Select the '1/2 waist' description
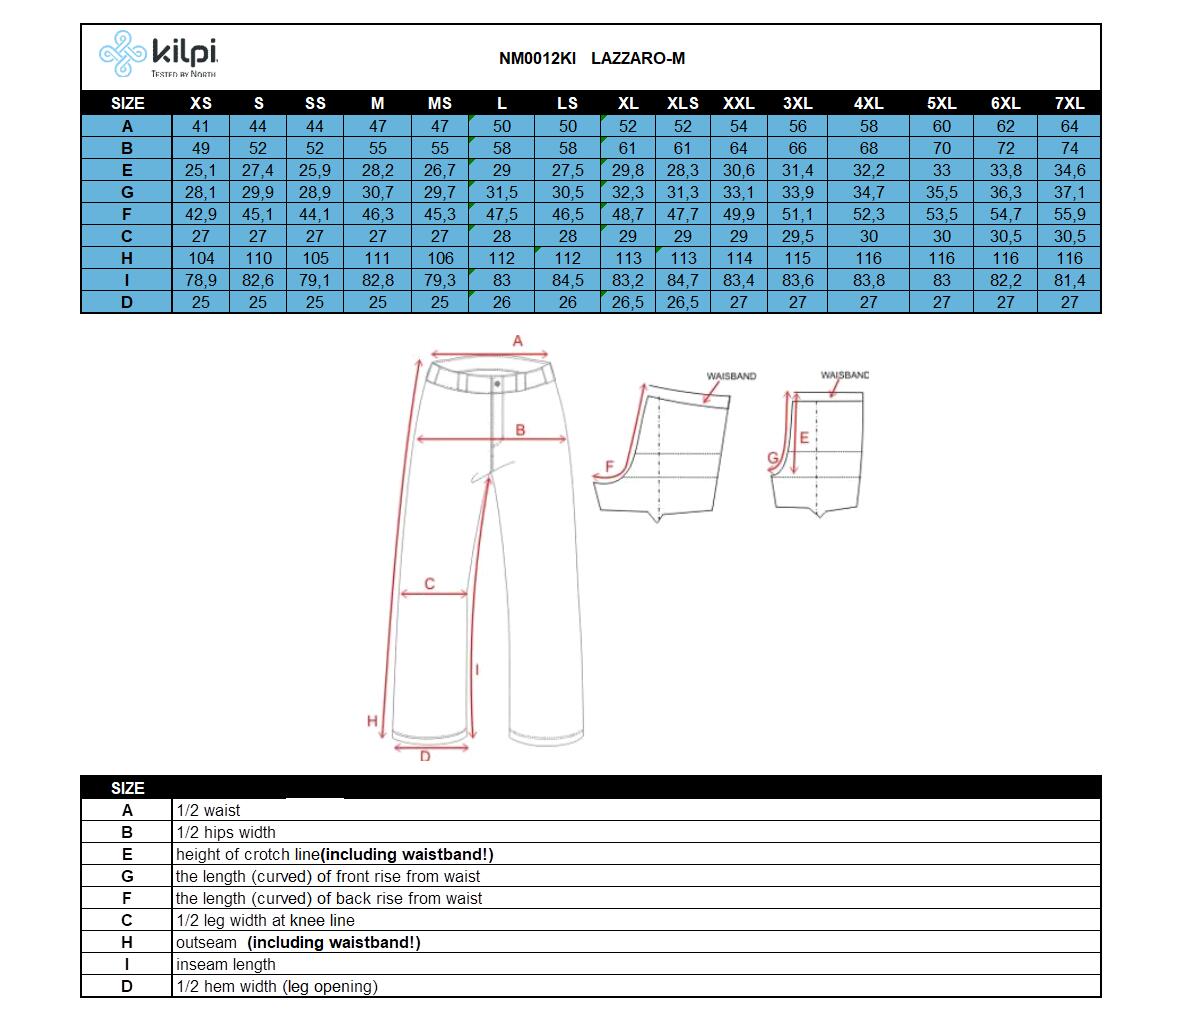This screenshot has height=1021, width=1183. point(208,810)
